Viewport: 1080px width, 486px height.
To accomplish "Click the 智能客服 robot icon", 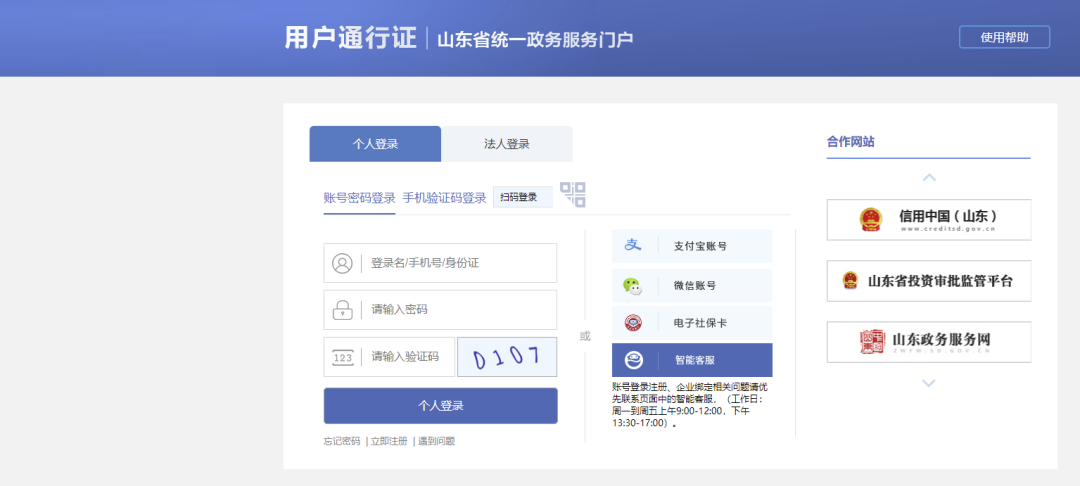I will tap(632, 360).
